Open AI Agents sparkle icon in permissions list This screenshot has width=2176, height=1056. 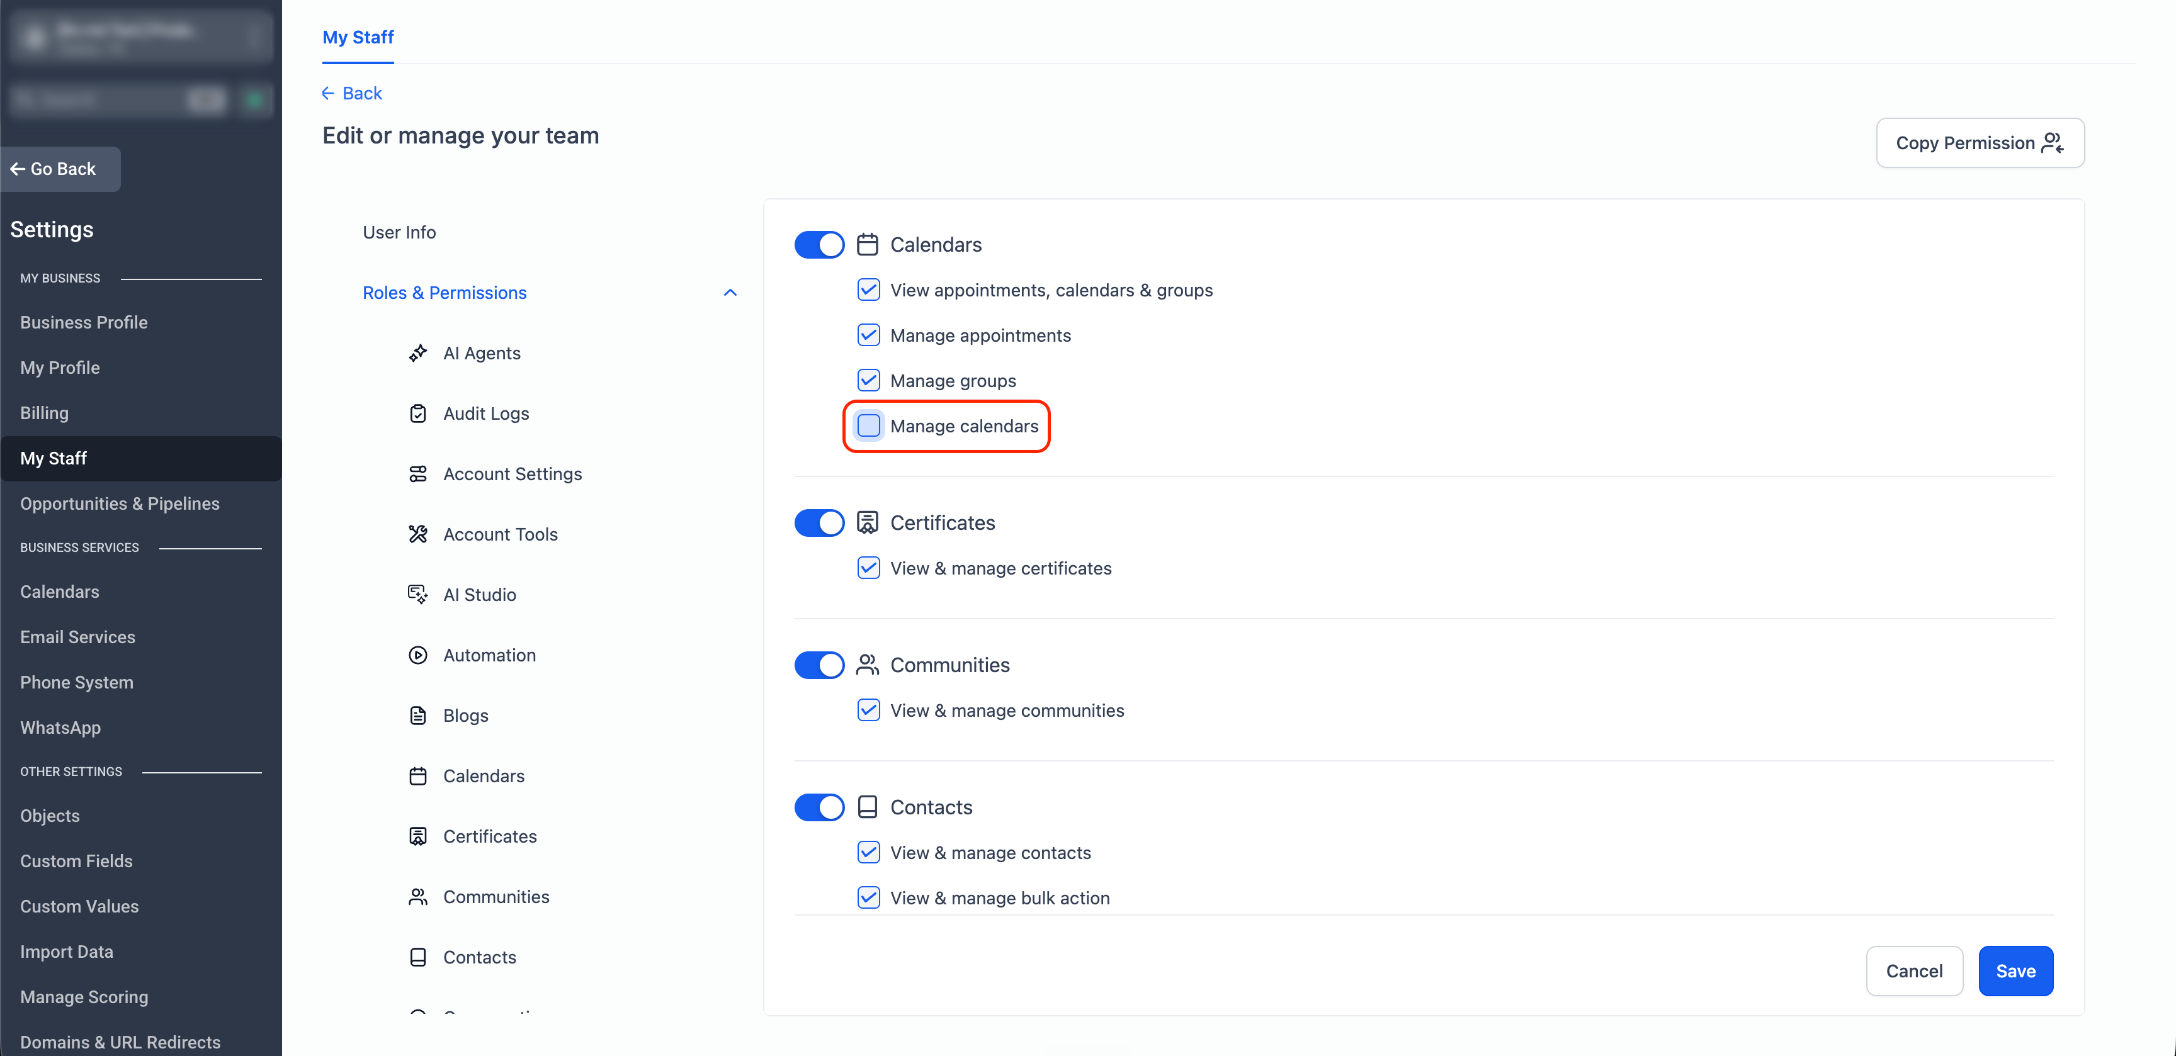[x=418, y=353]
